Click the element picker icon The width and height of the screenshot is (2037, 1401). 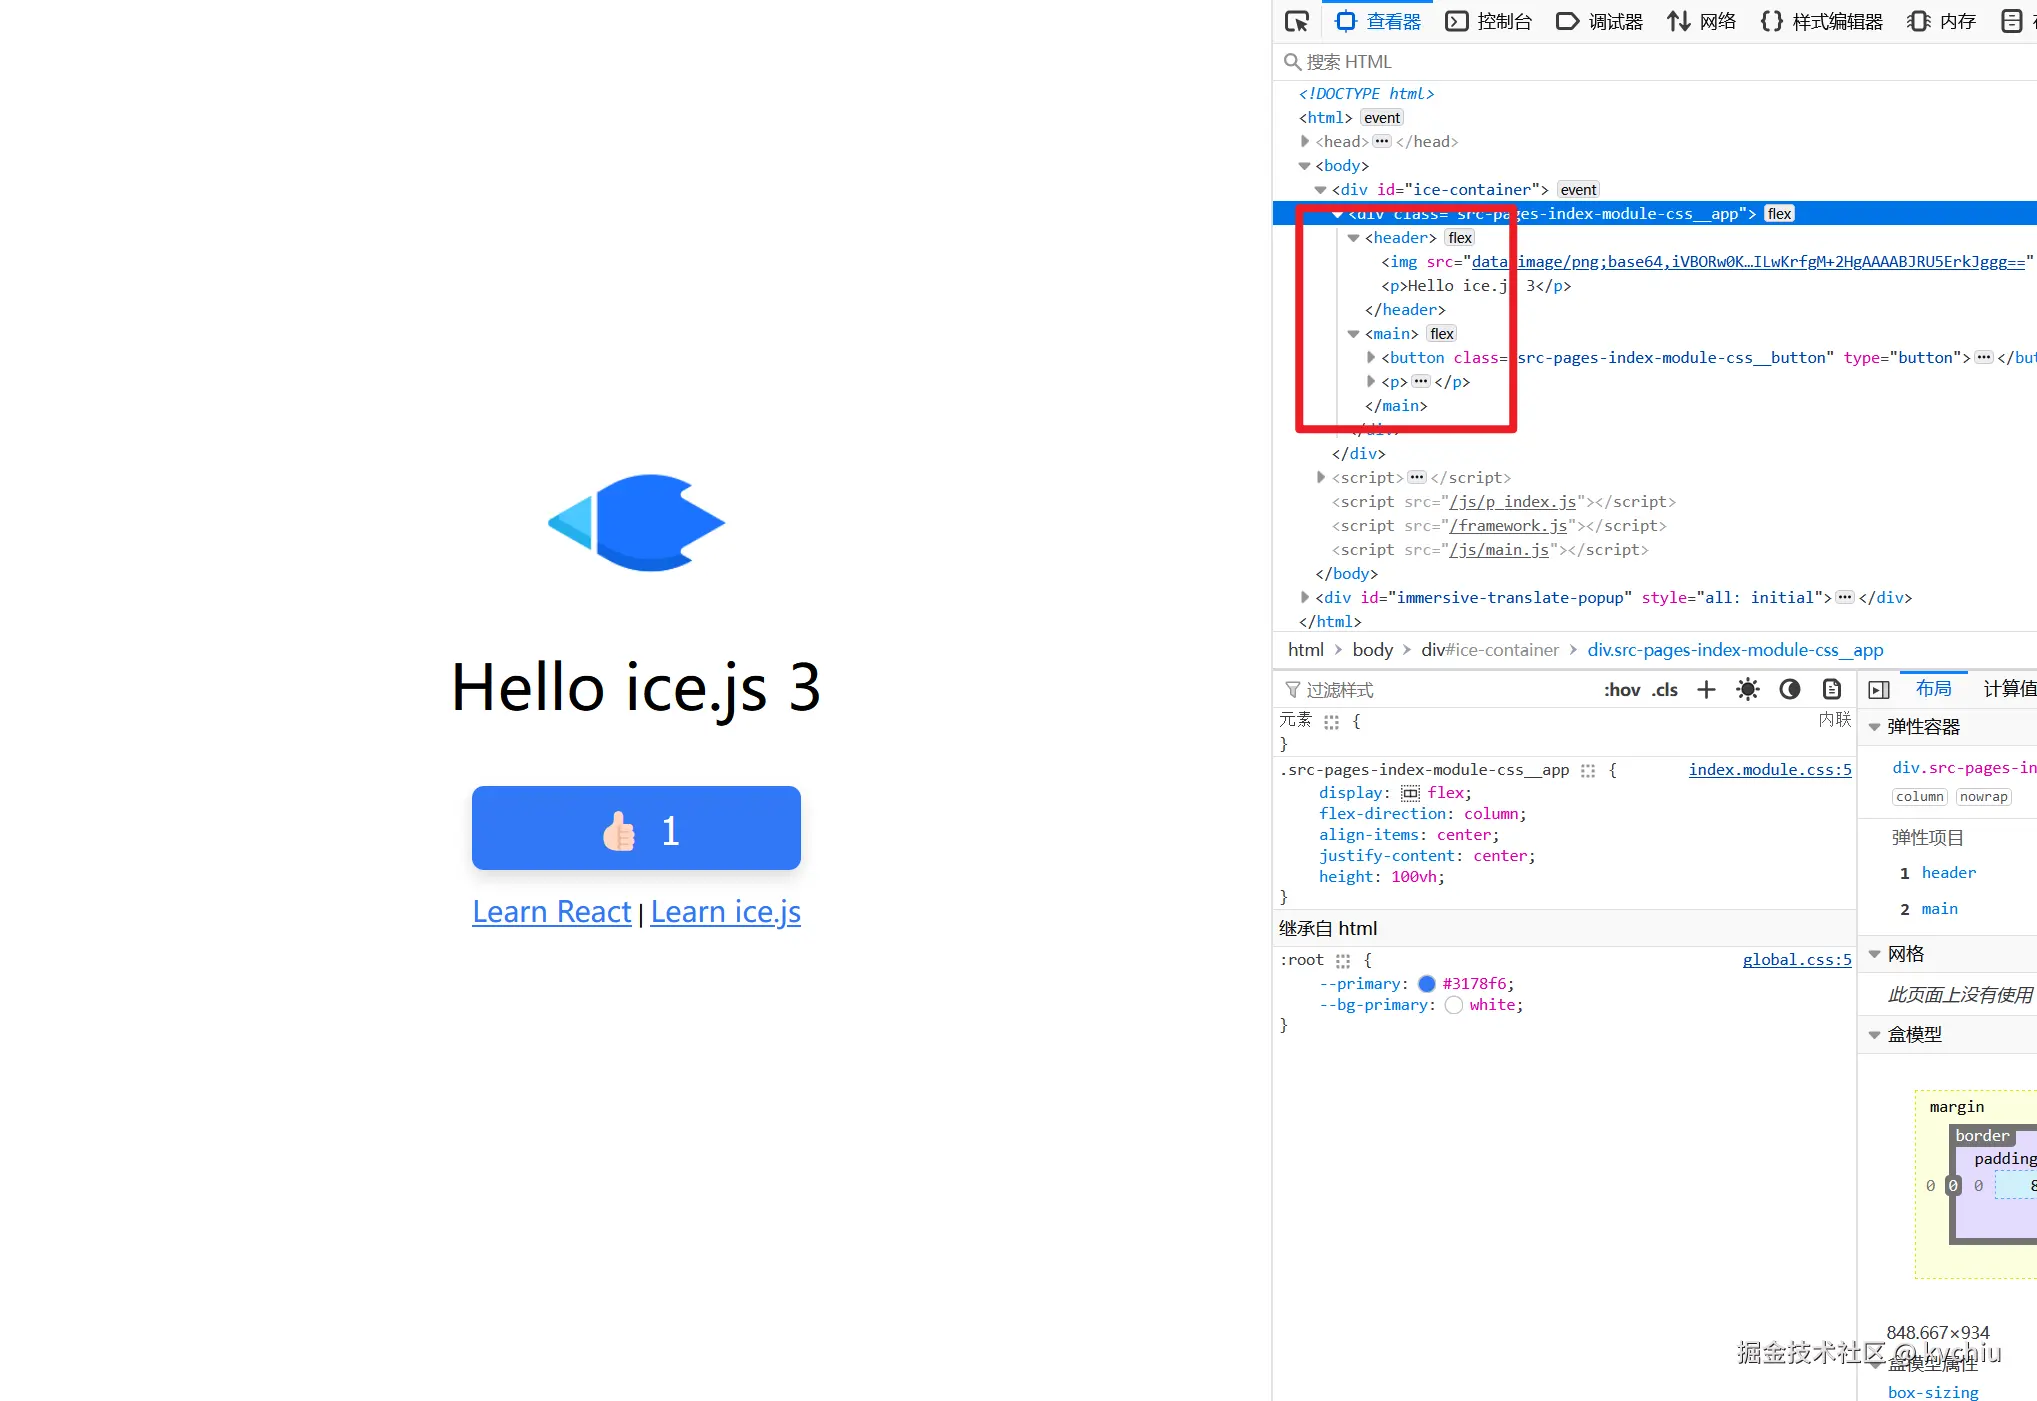coord(1297,21)
